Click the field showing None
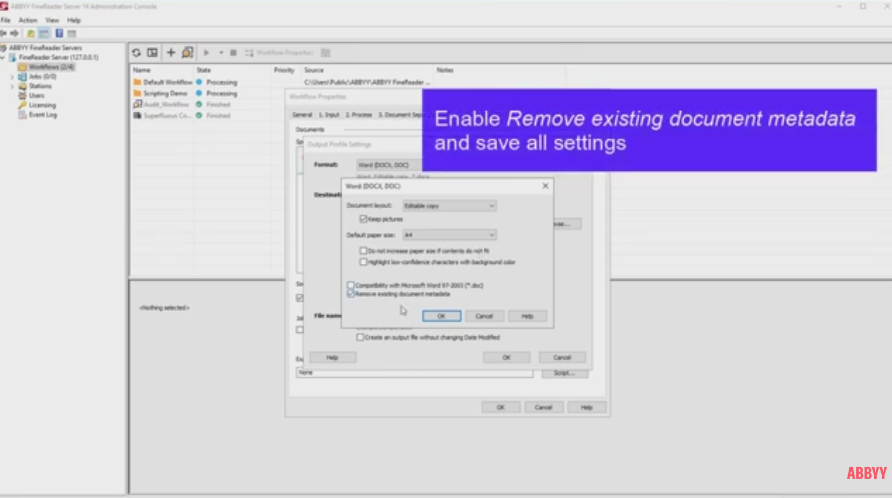 (x=415, y=373)
